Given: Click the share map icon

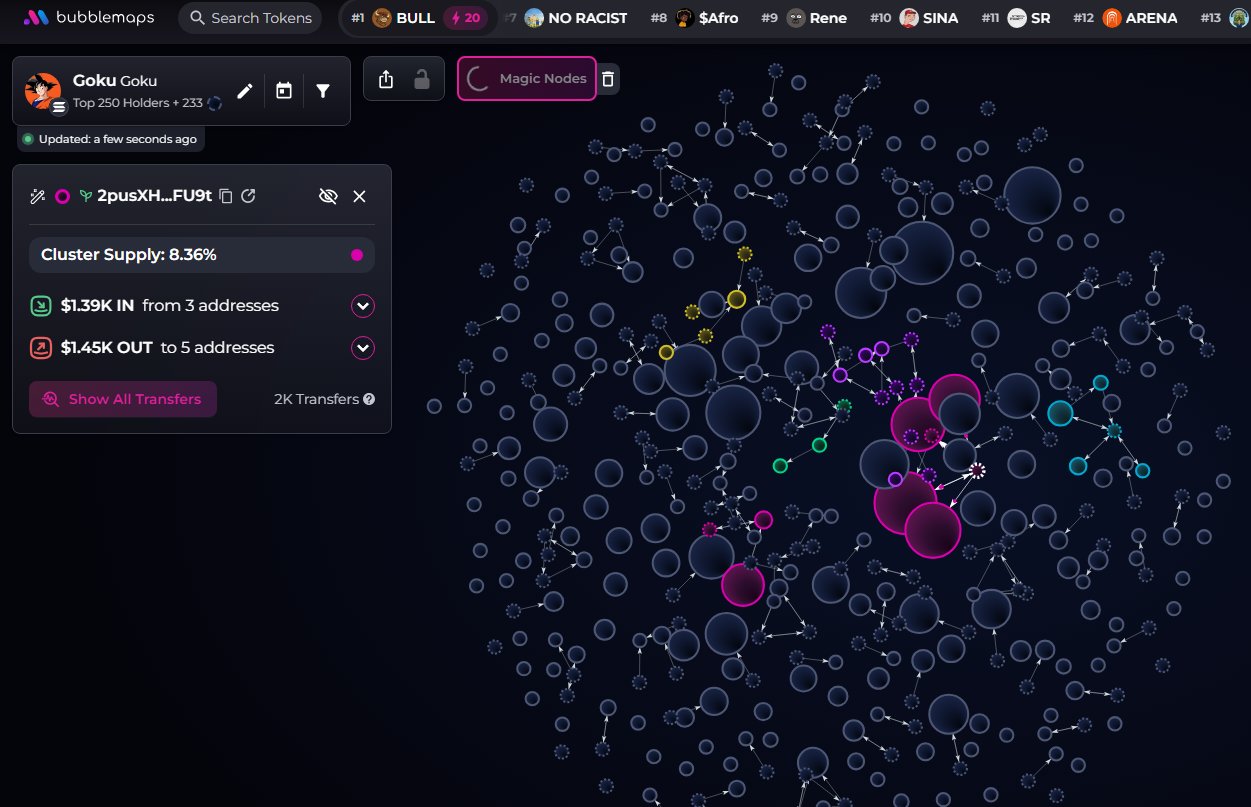Looking at the screenshot, I should coord(386,79).
